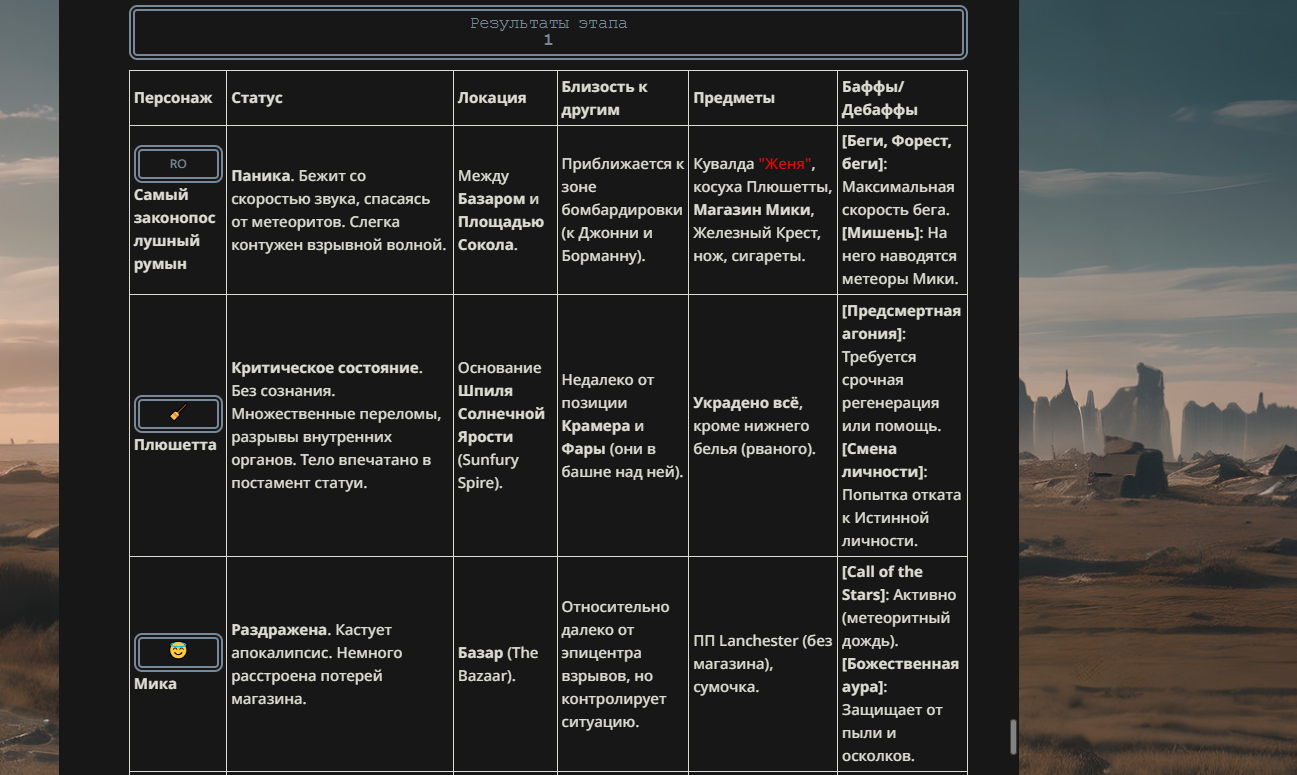Select the Баффы/Дебаффы column header
Viewport: 1297px width, 775px height.
[x=880, y=98]
